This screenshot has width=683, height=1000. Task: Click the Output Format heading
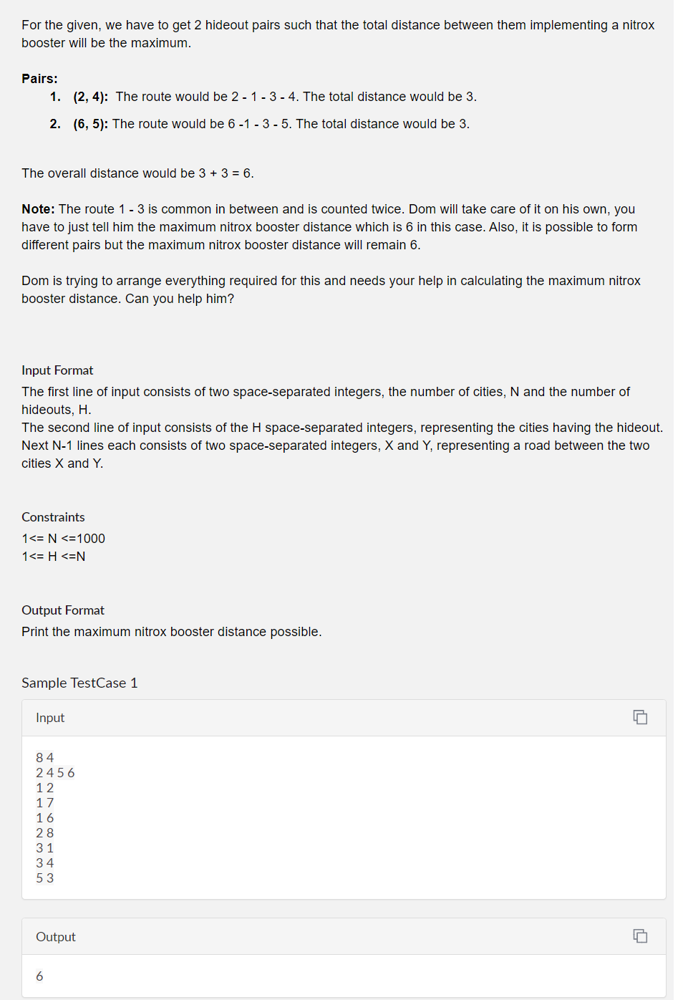pos(62,610)
